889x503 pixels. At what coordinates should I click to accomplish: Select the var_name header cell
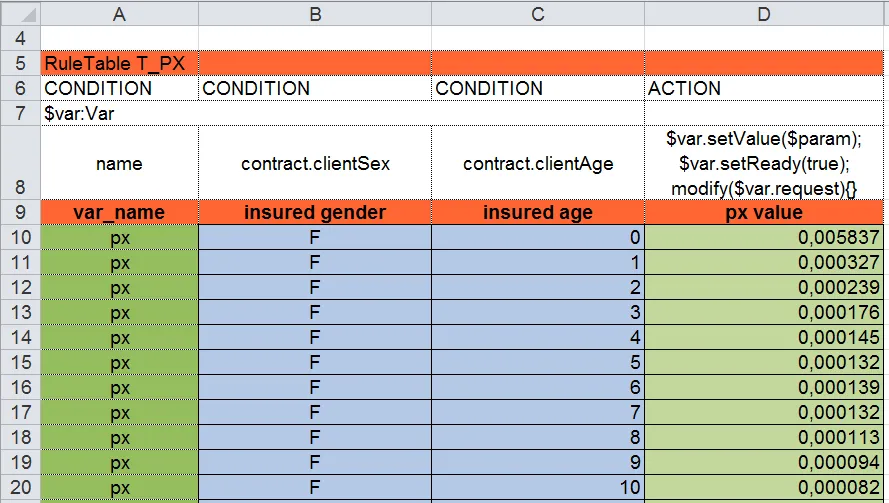click(x=120, y=213)
